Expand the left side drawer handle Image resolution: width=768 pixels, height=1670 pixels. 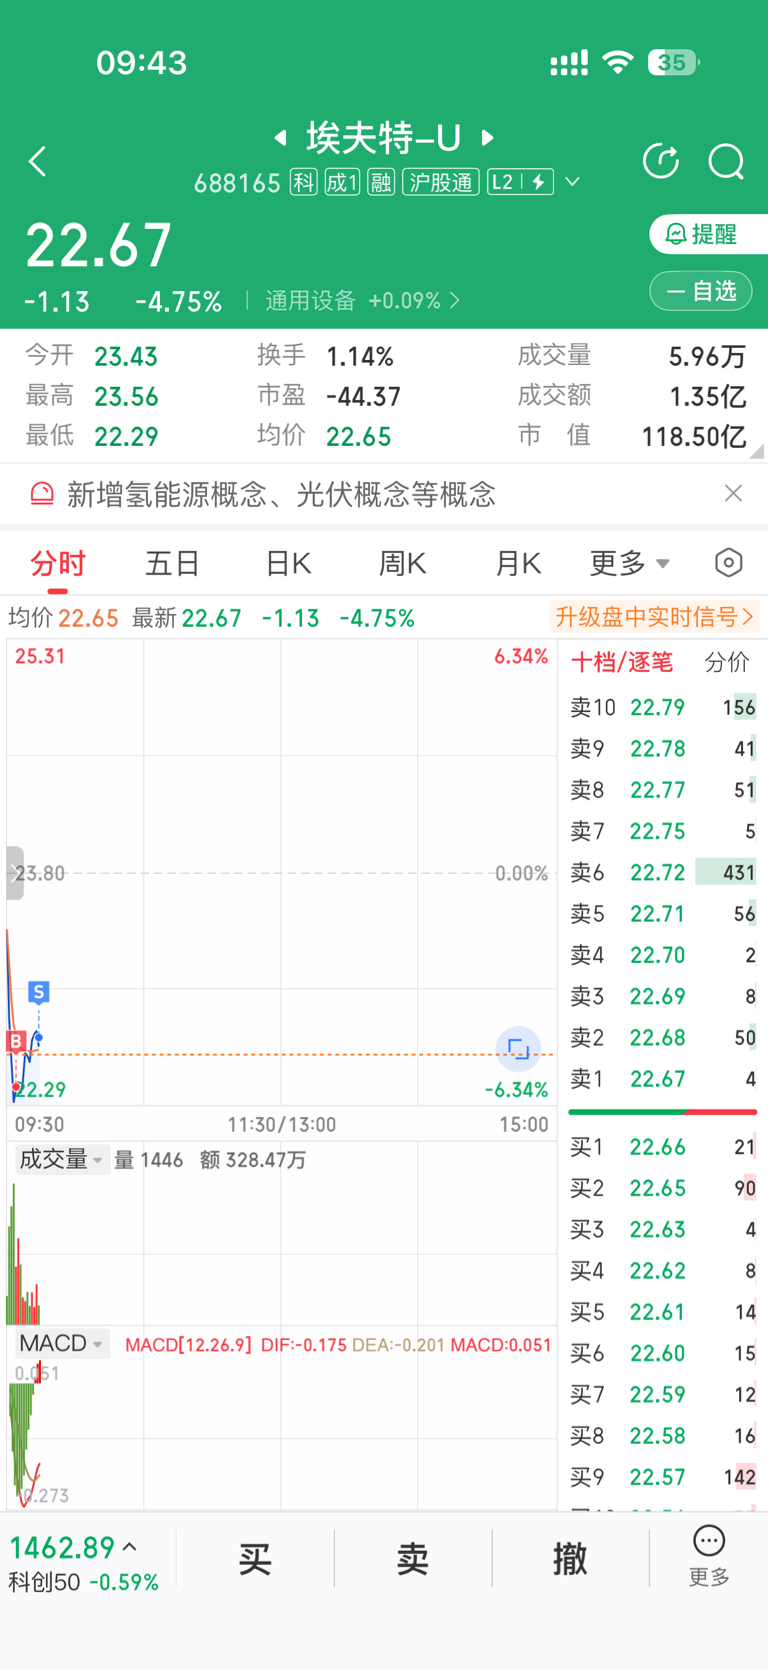(14, 873)
